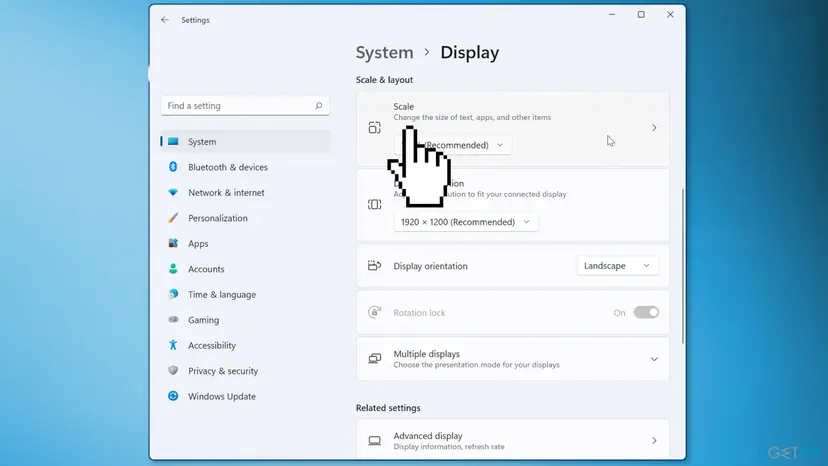
Task: Open Scale details with right chevron
Action: click(654, 127)
